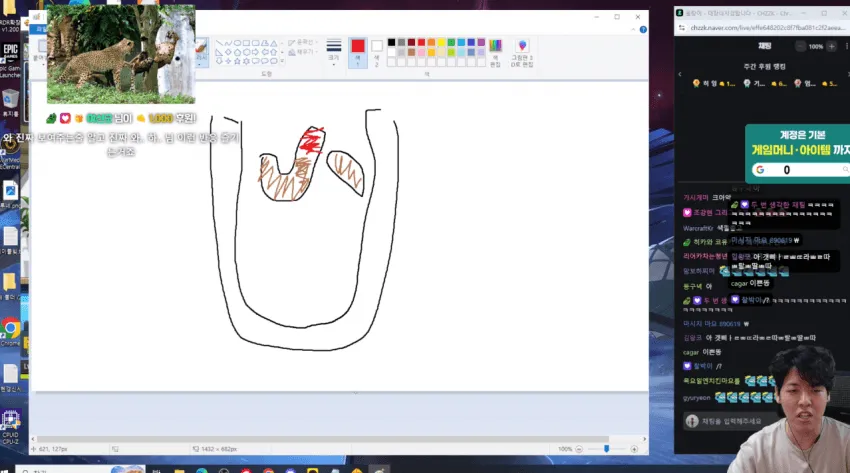Screen dimensions: 850x473
Task: Activate the Color 2 white box
Action: (377, 53)
